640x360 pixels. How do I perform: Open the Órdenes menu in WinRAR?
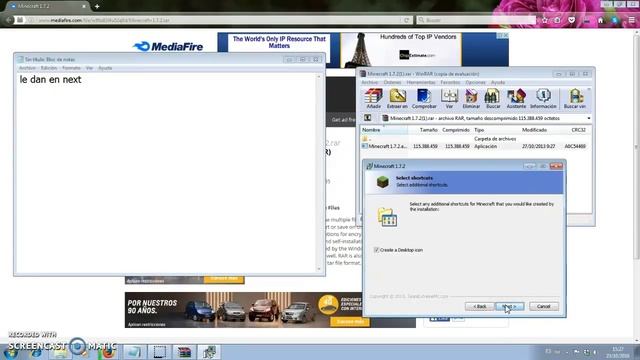393,82
